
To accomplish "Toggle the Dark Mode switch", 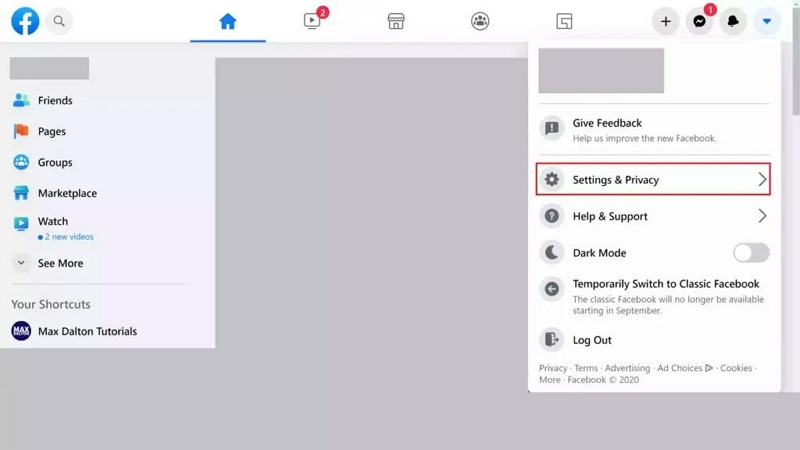I will pyautogui.click(x=751, y=253).
